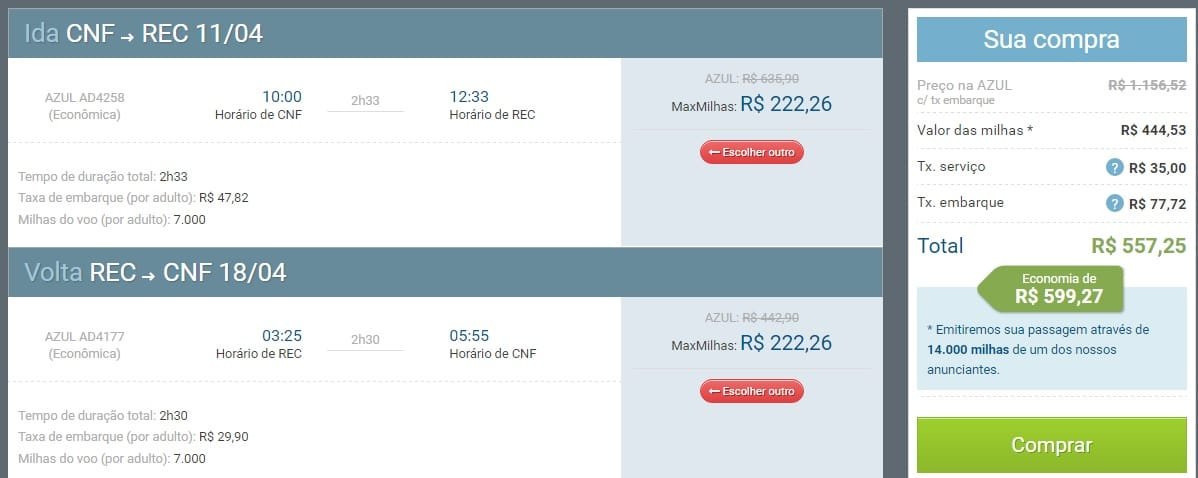Select return MaxMilhas price R$ 222,26
This screenshot has height=478, width=1198.
[785, 343]
